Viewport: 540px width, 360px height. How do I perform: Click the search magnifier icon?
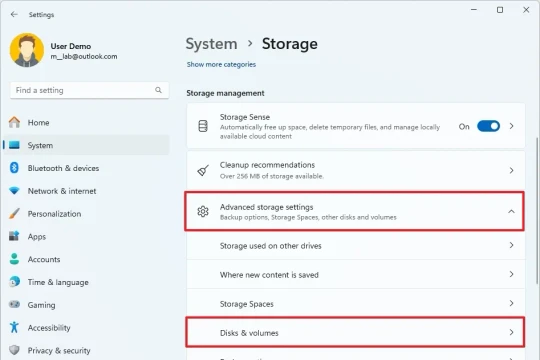tap(158, 90)
